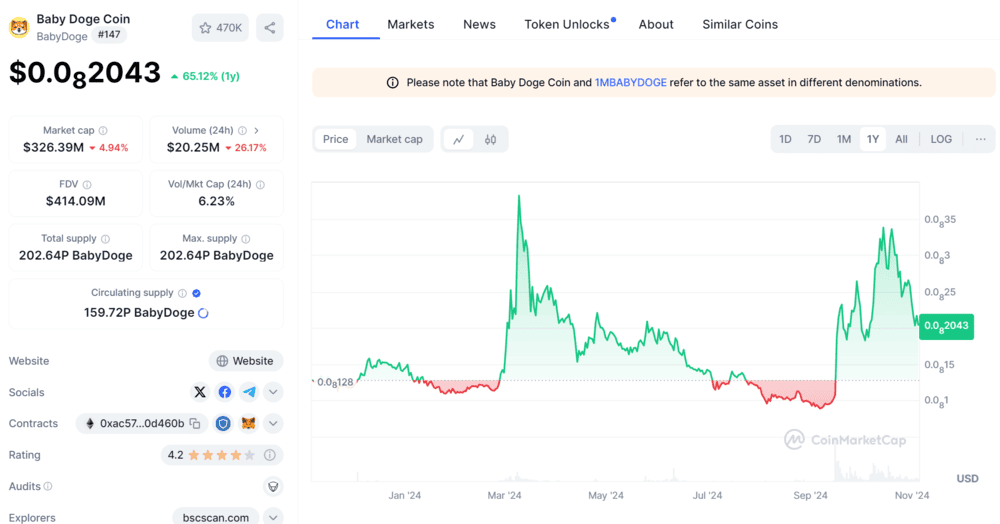Click $20.25M volume value

click(x=193, y=148)
